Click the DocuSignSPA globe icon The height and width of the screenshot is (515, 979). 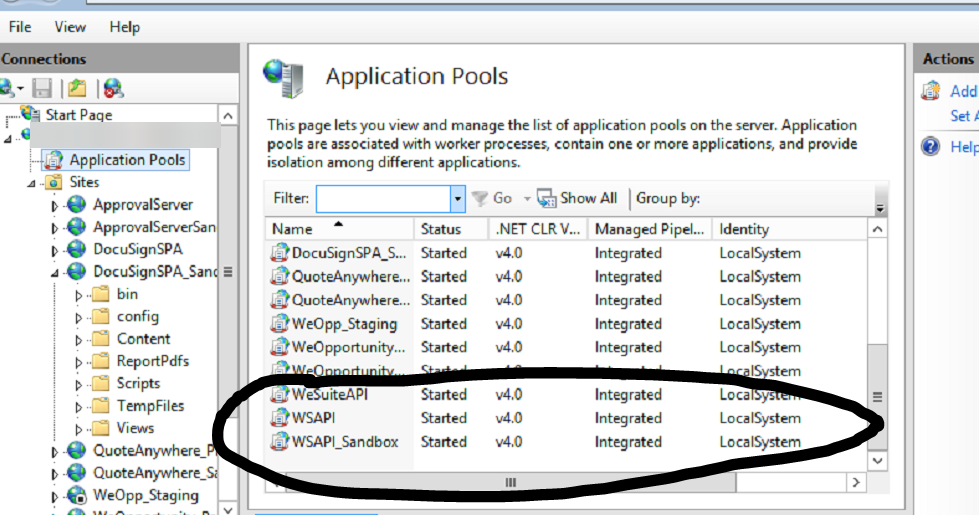click(x=77, y=249)
